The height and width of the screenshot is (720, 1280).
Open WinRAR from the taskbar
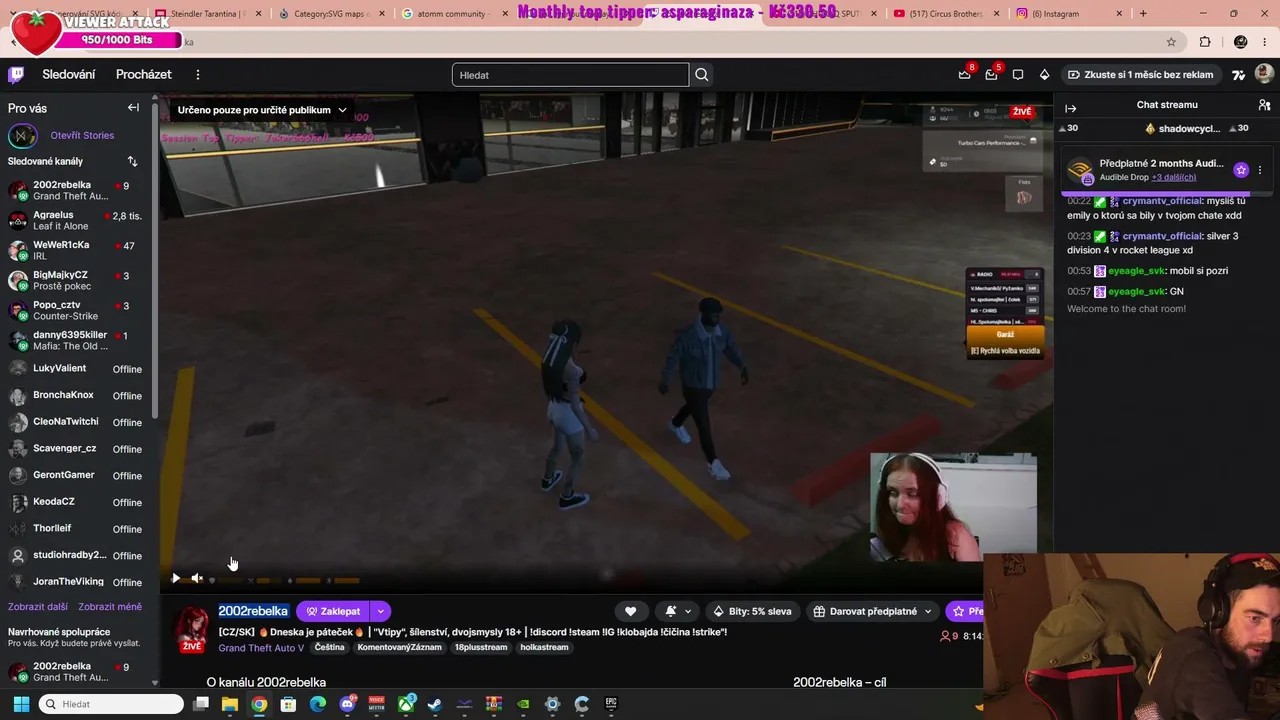(494, 704)
